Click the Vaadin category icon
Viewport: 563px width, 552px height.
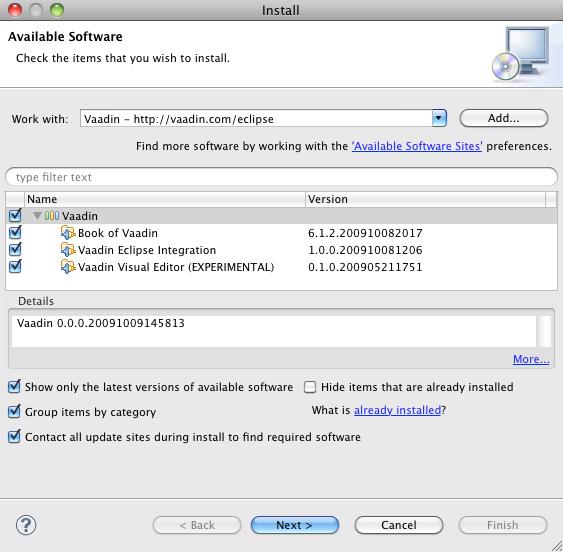[52, 216]
